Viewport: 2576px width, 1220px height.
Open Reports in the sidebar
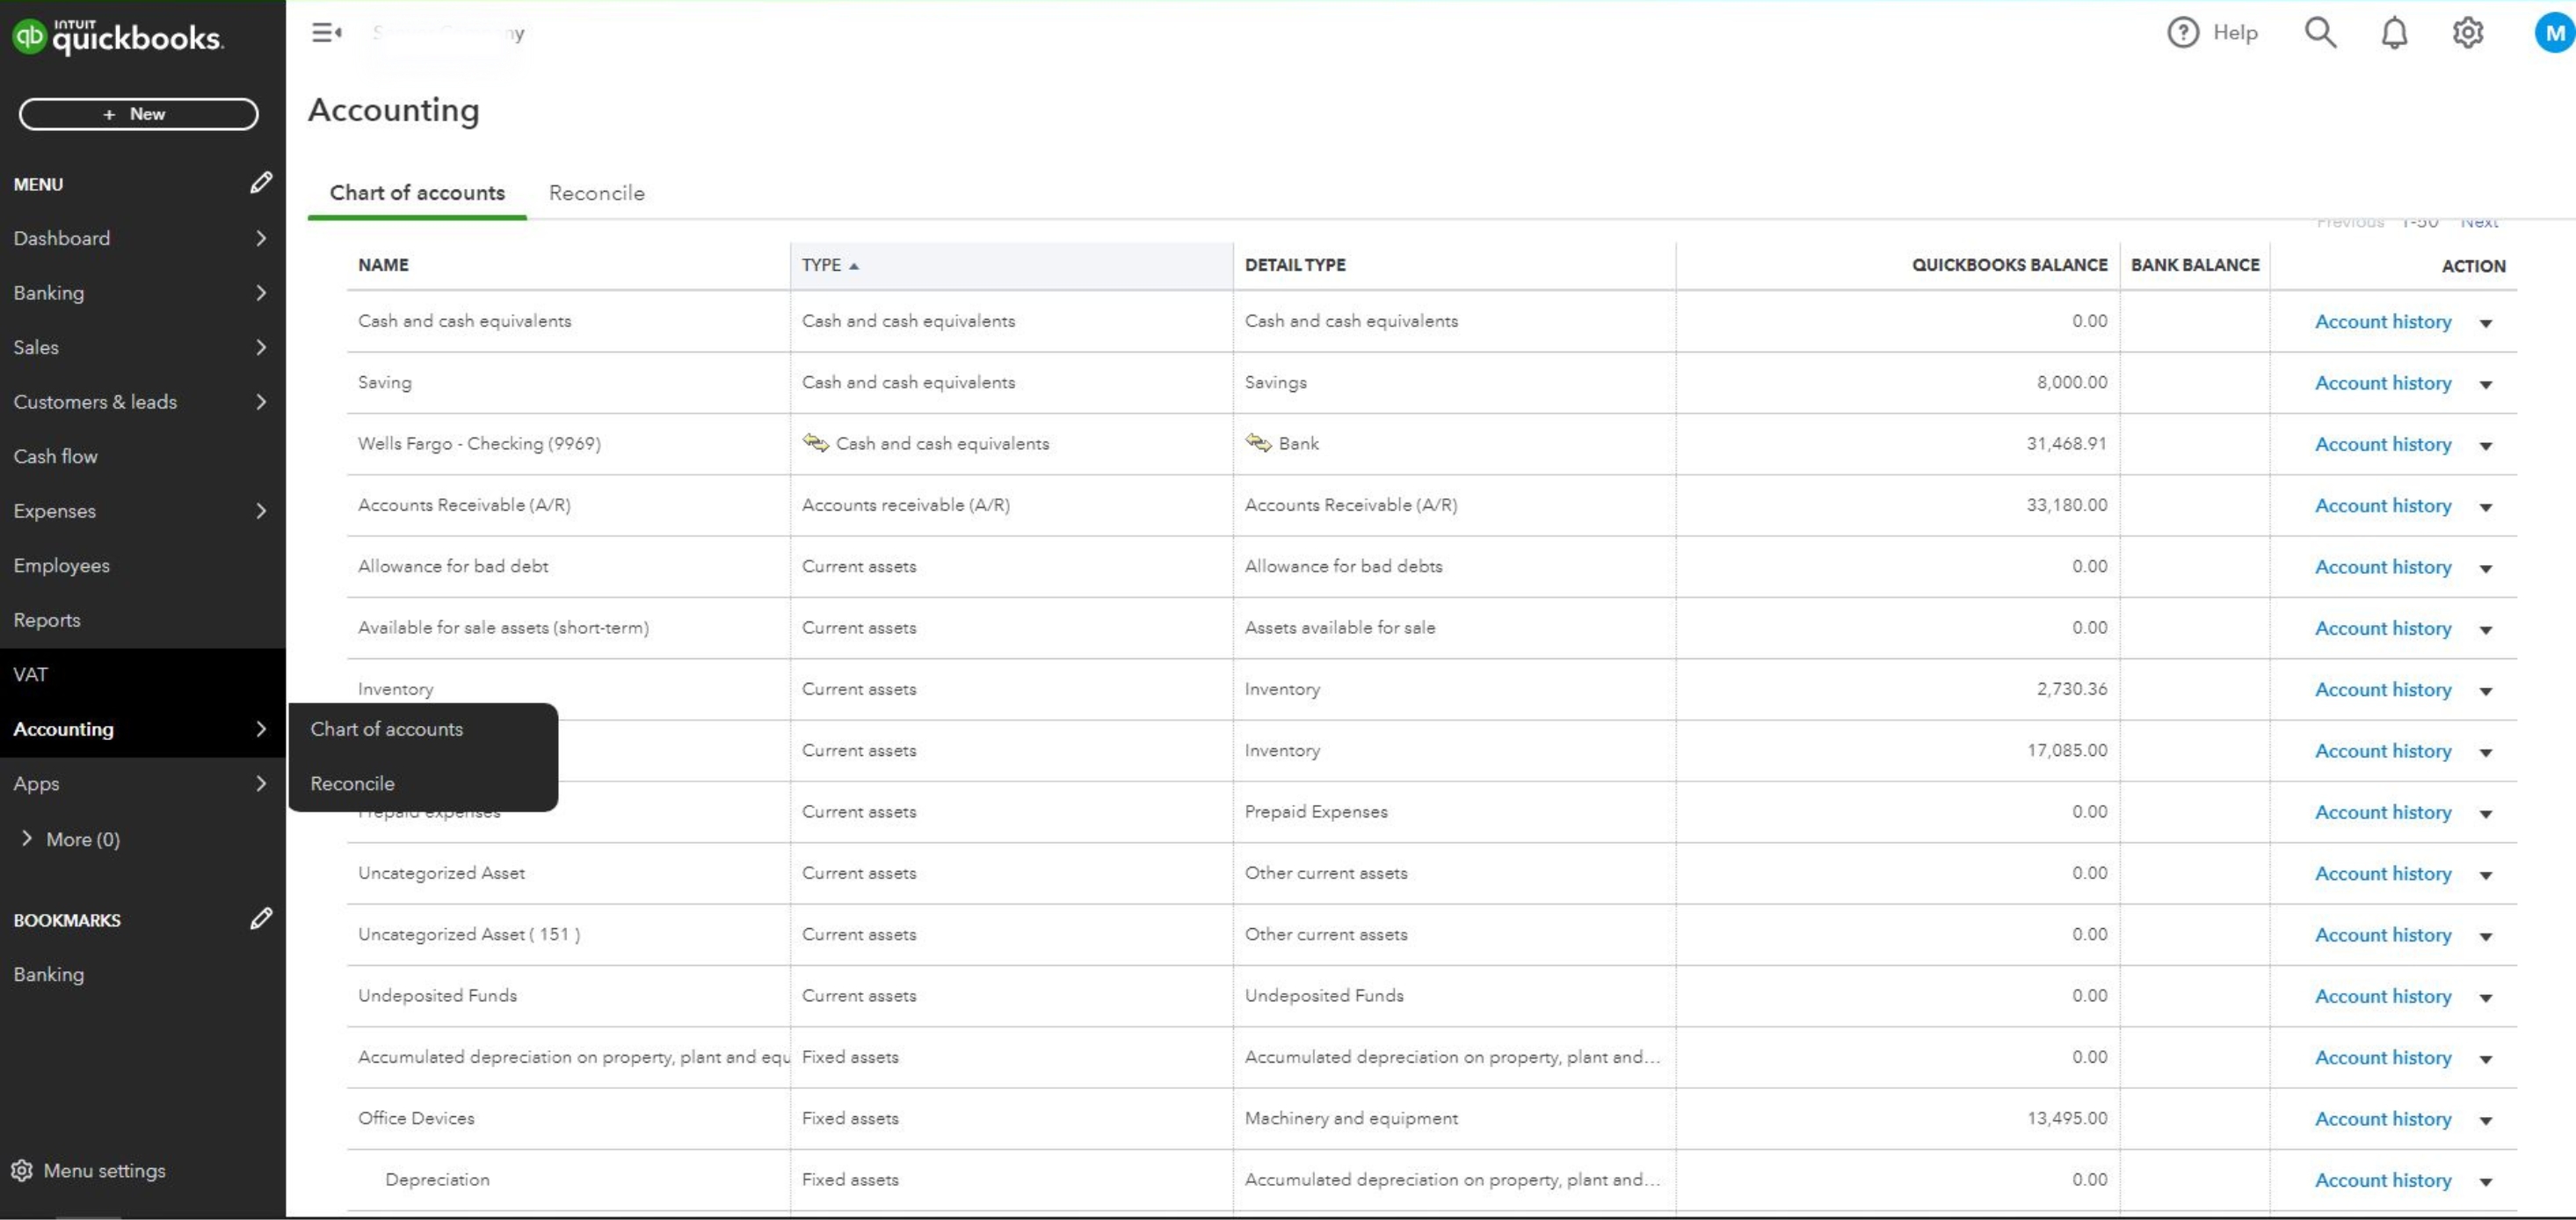(47, 620)
